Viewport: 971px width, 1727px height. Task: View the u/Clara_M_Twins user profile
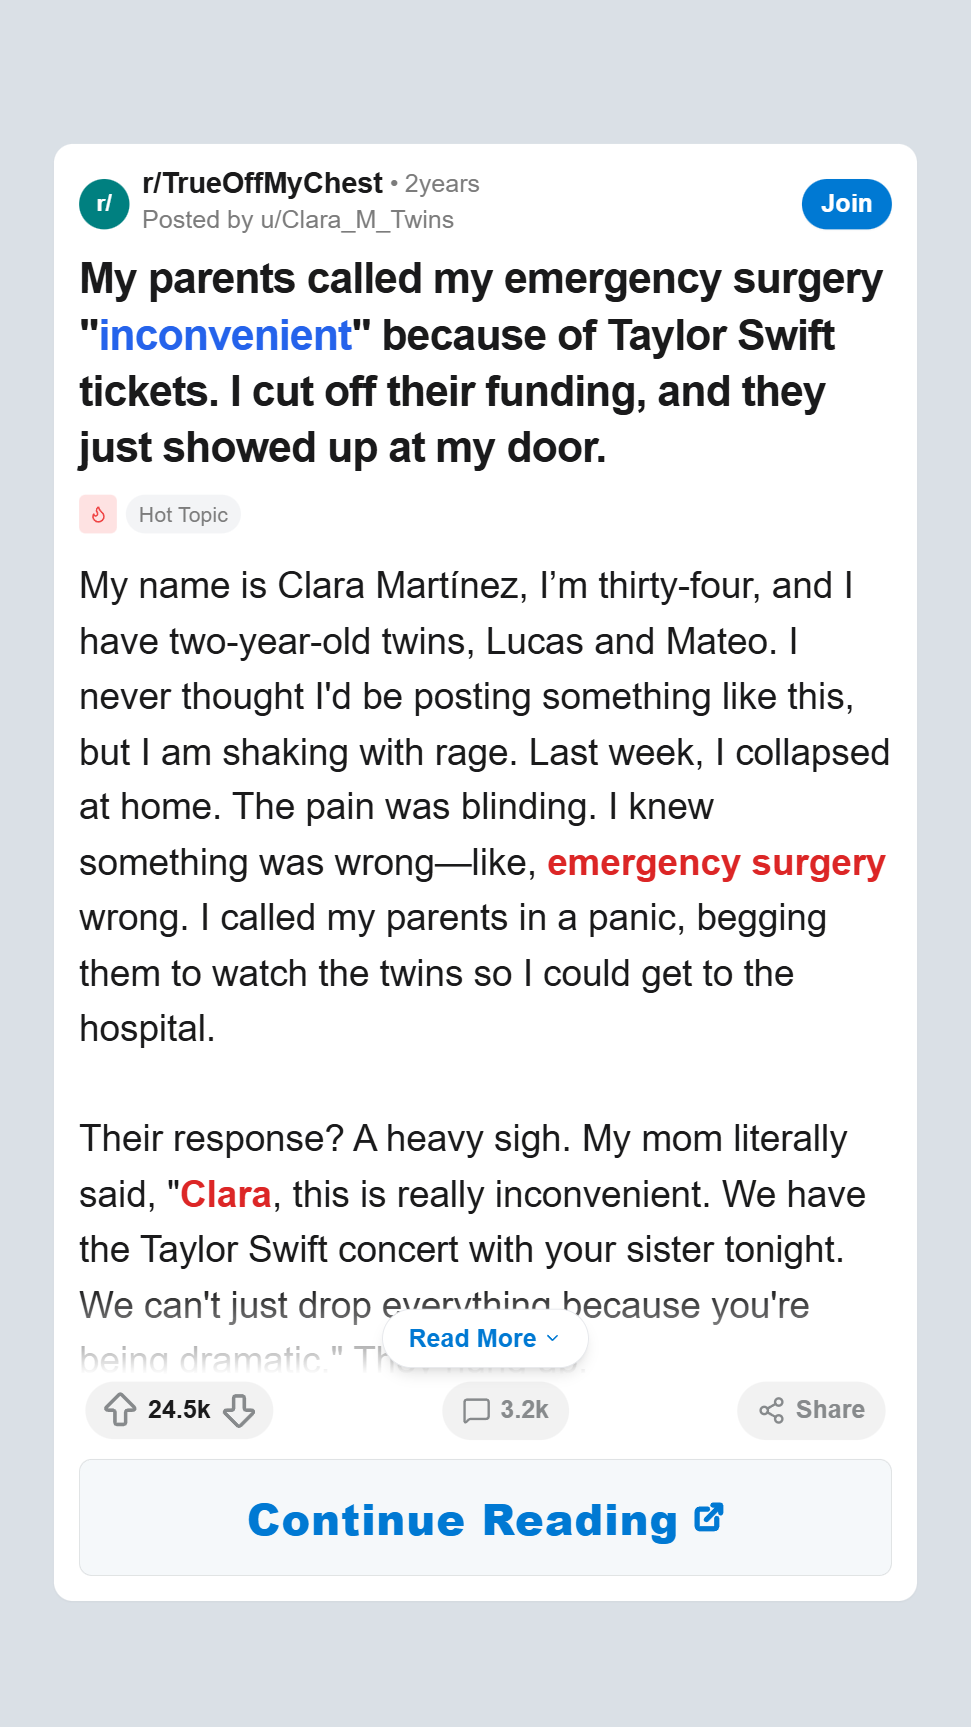pyautogui.click(x=356, y=220)
